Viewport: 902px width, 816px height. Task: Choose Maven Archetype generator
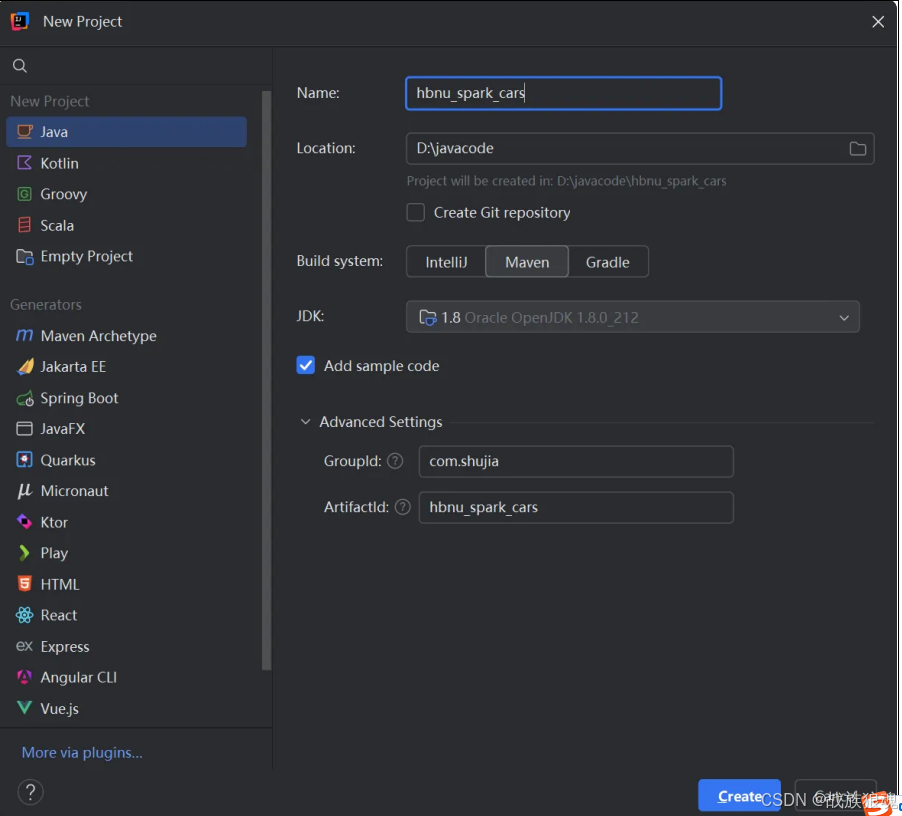pyautogui.click(x=127, y=335)
